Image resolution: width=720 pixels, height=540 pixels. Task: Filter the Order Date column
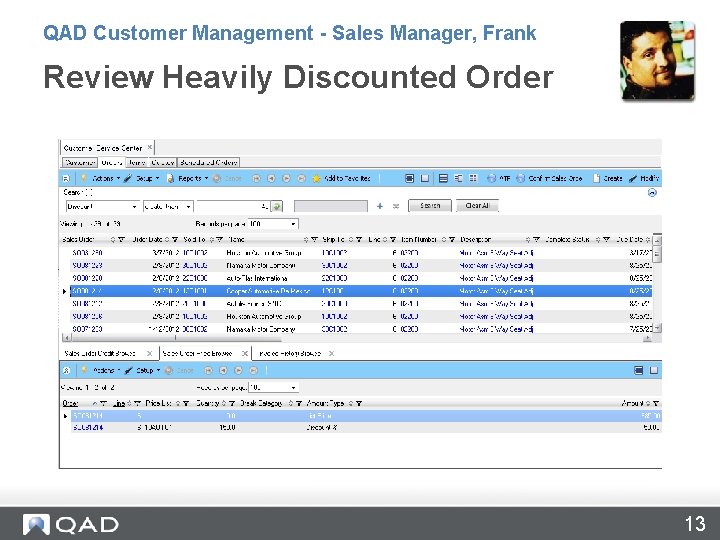coord(175,239)
